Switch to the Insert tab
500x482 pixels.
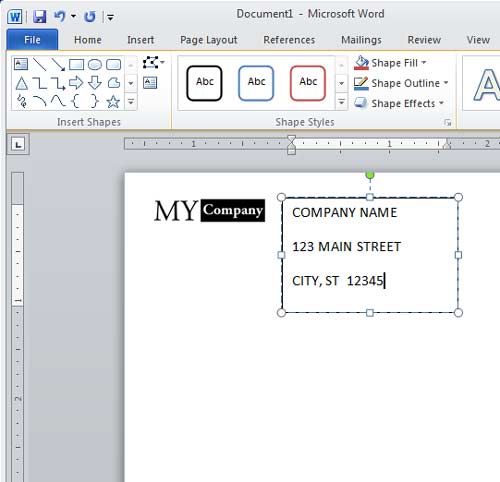(140, 40)
